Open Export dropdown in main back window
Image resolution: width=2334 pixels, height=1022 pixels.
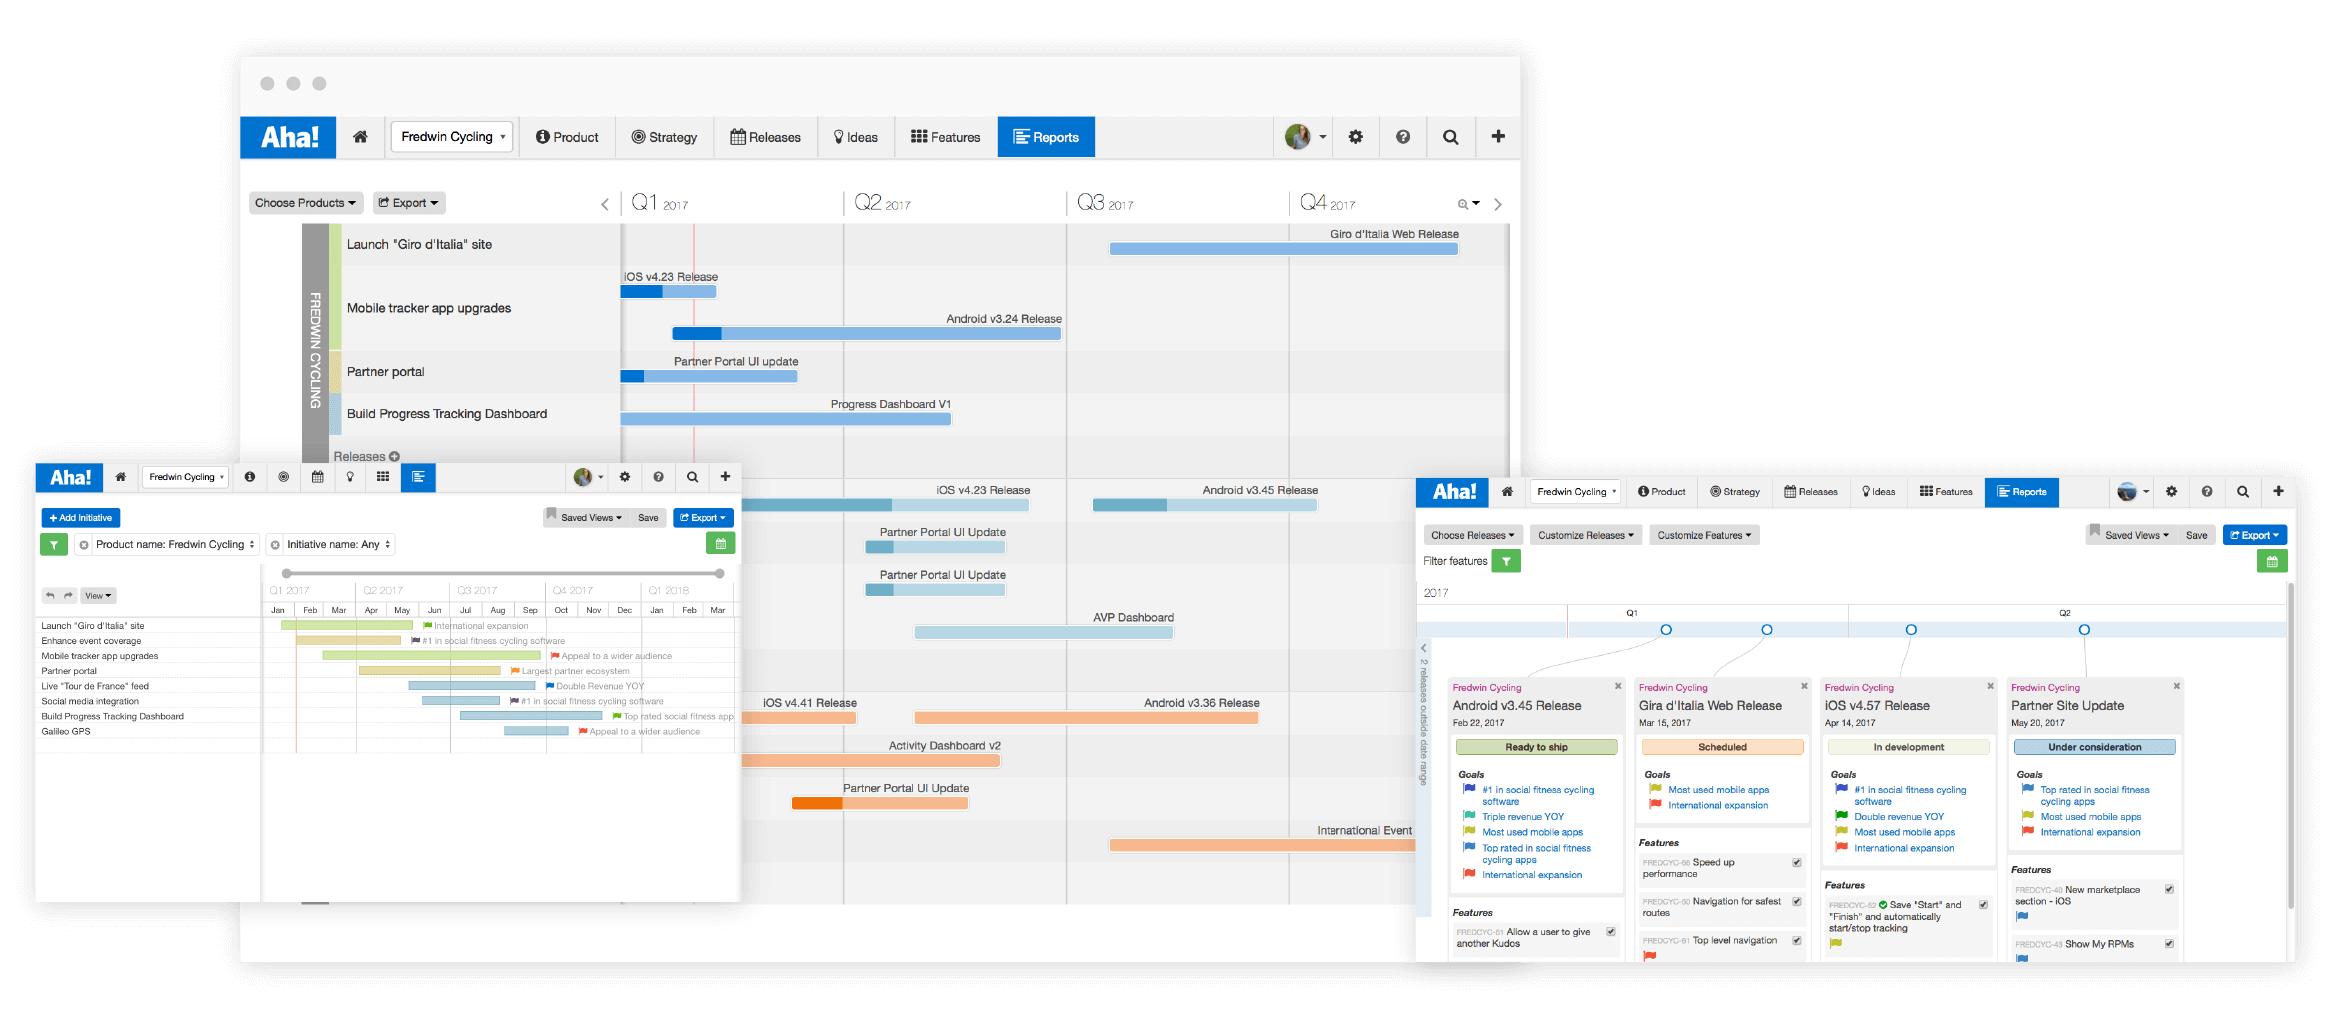[x=409, y=203]
